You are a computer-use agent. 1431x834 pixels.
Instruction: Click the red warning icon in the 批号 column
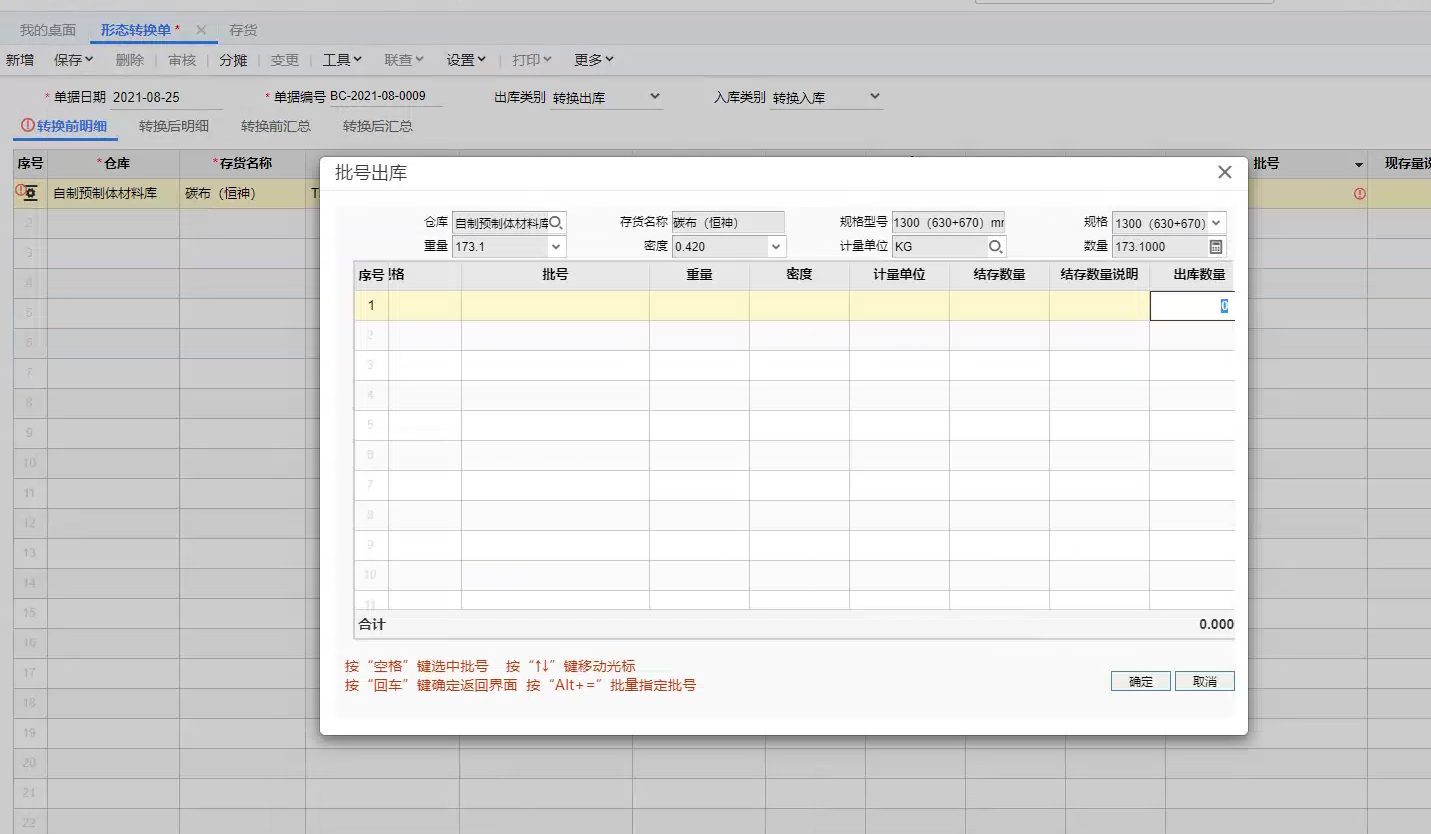(x=1359, y=194)
